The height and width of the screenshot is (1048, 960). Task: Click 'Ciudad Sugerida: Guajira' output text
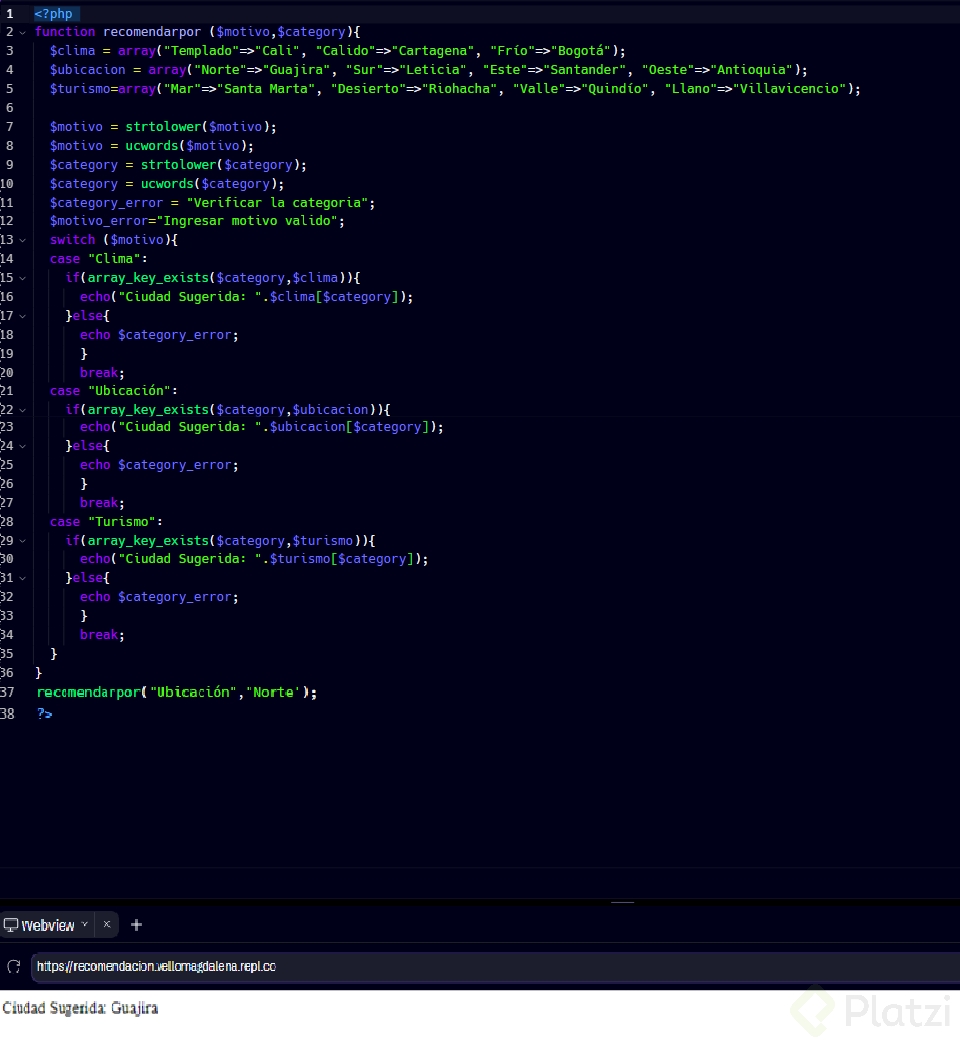click(x=80, y=1008)
